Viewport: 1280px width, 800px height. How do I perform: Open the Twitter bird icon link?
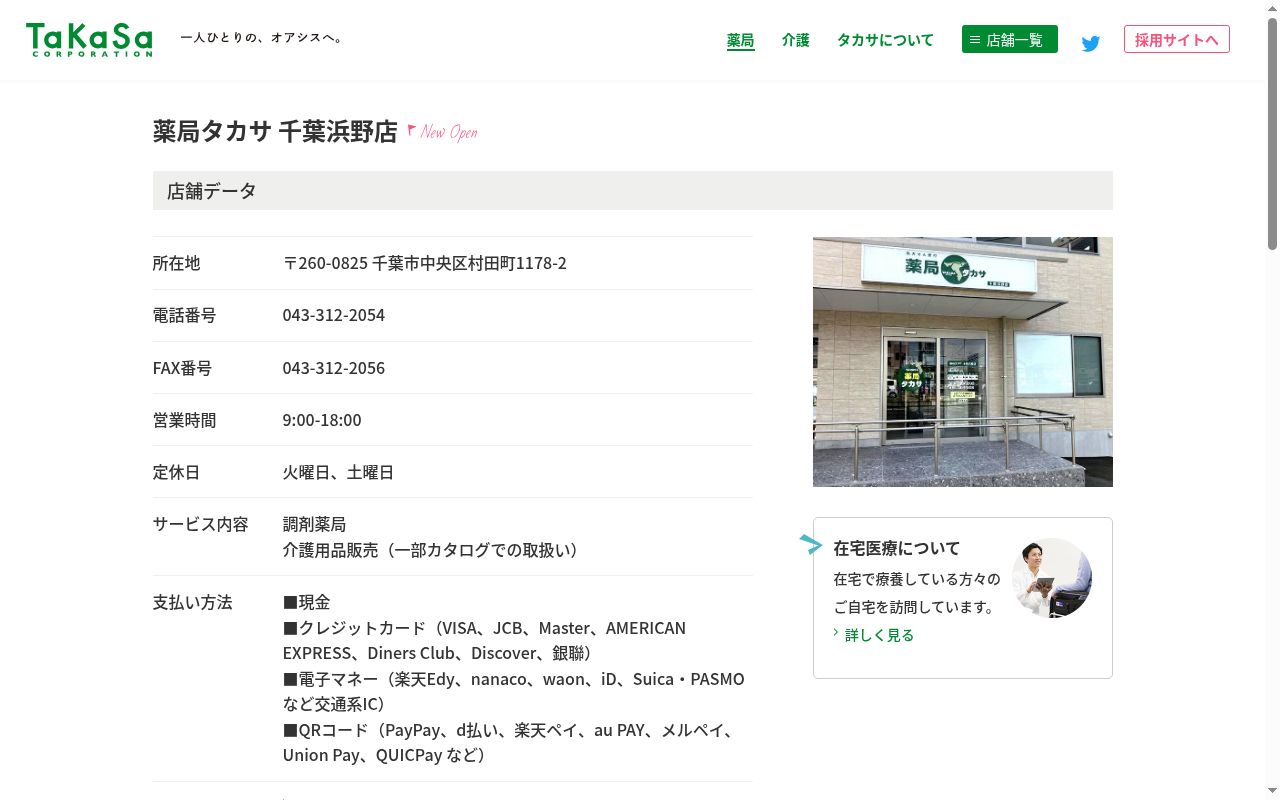click(x=1091, y=44)
